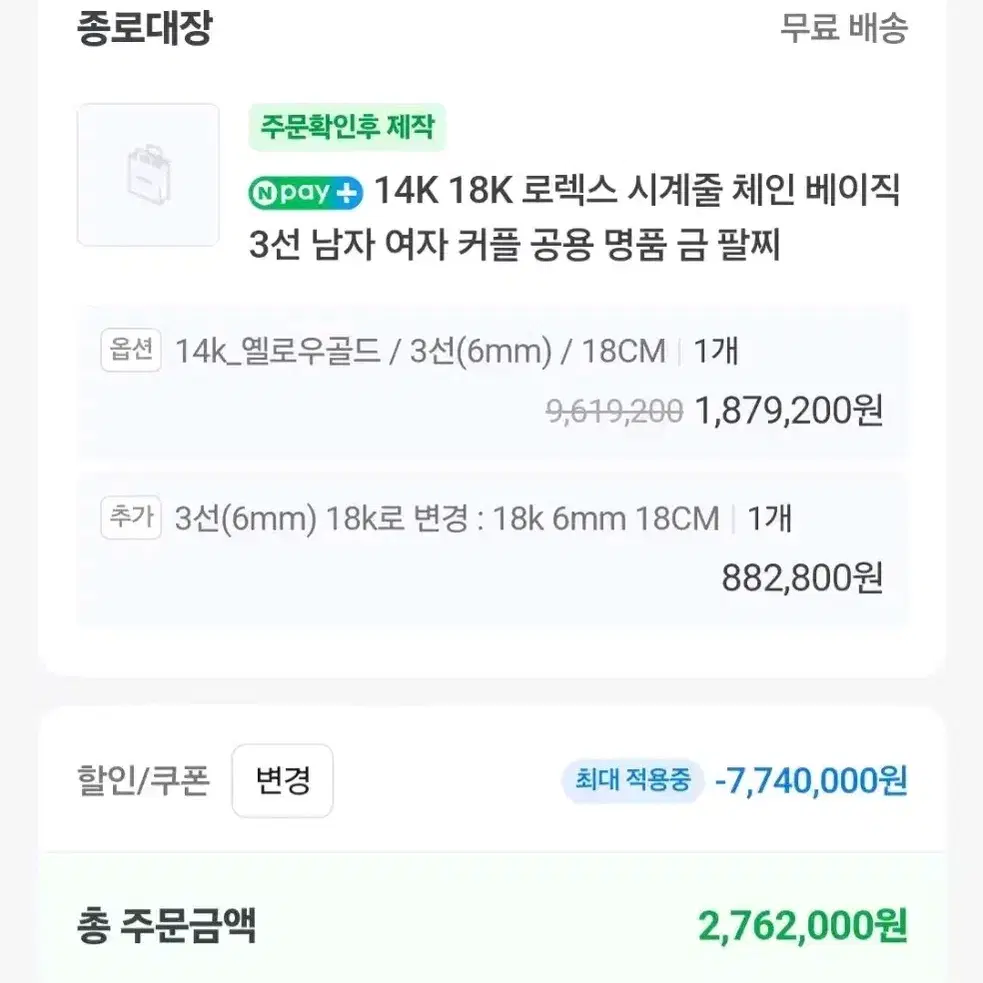The width and height of the screenshot is (983, 983).
Task: Click the 변경 button for discount coupons
Action: [282, 781]
